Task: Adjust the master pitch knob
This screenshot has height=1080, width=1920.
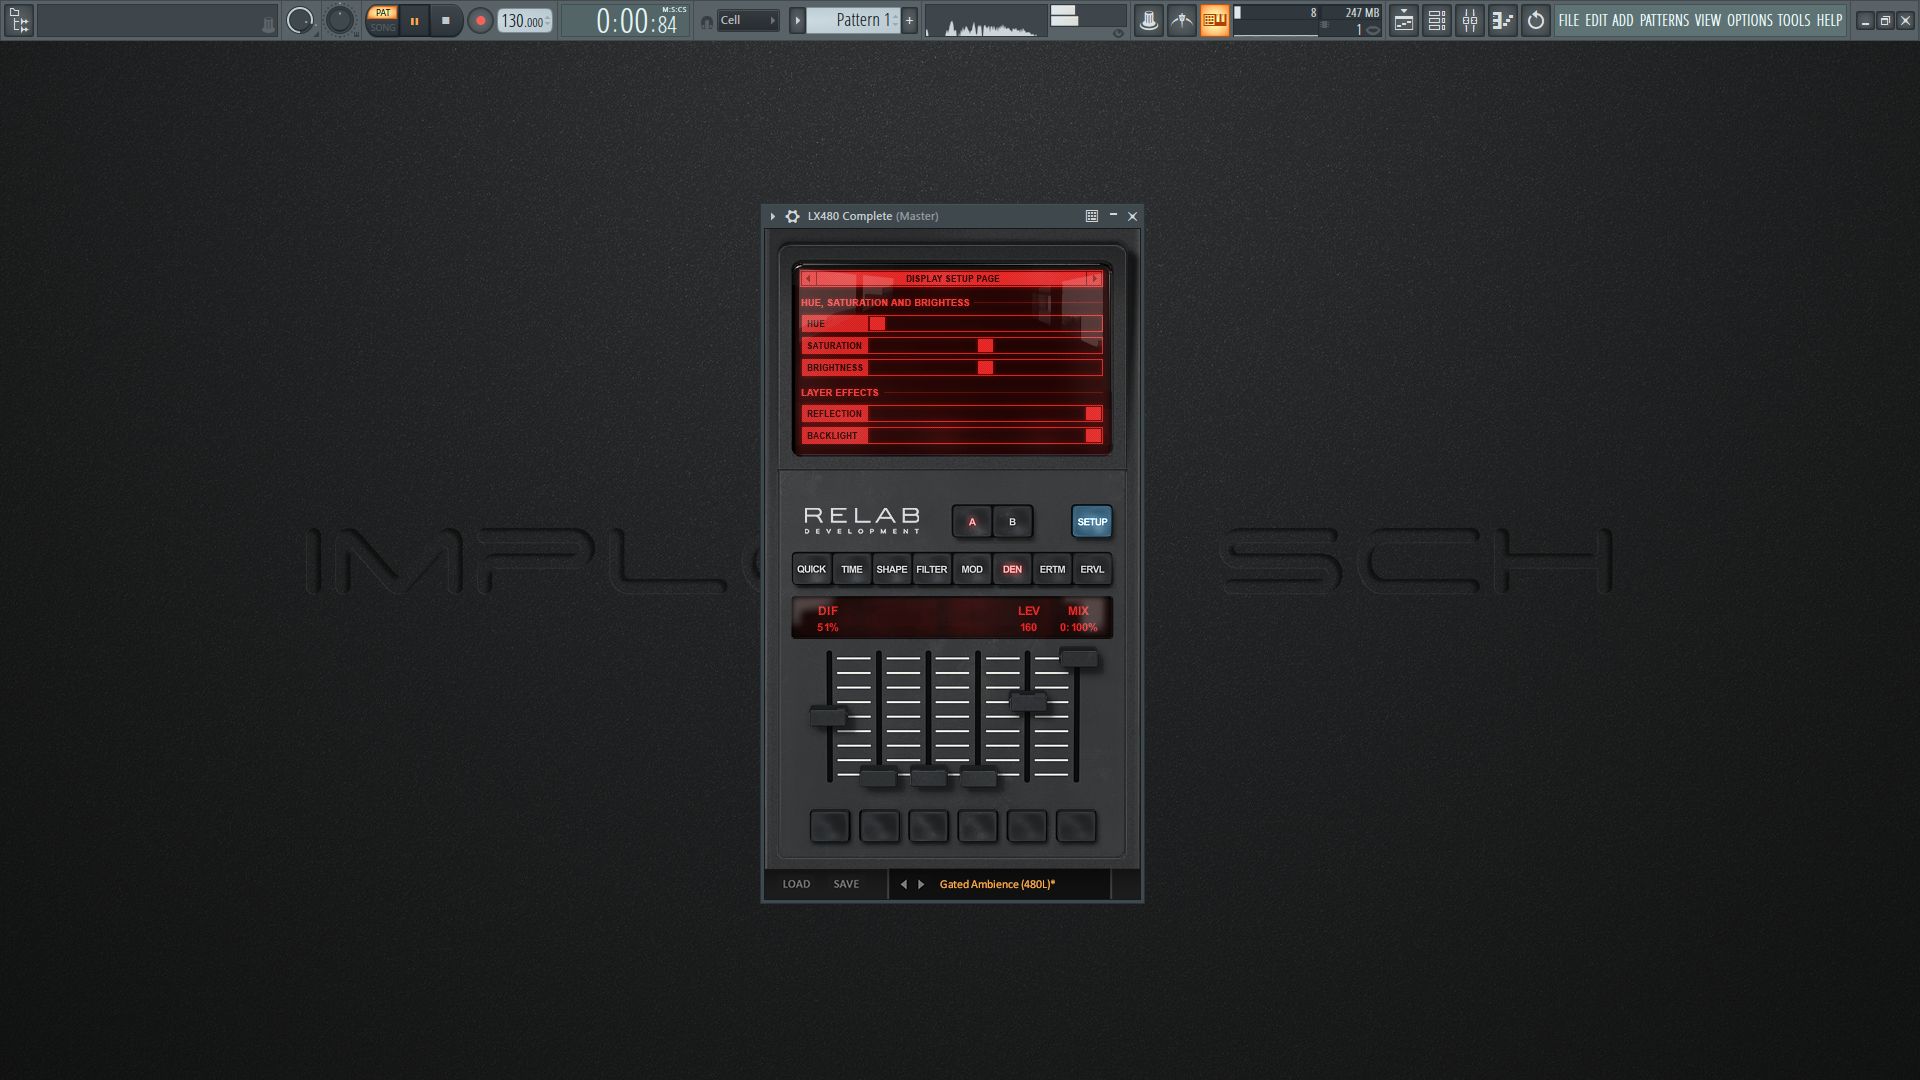Action: coord(341,20)
